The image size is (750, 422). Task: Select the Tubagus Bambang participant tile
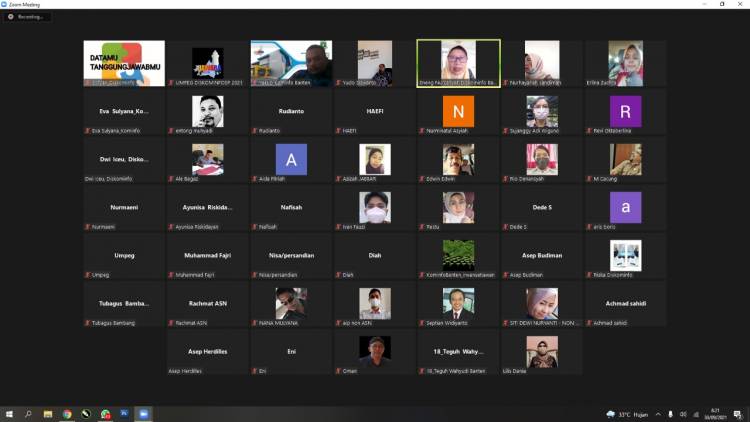(x=124, y=304)
